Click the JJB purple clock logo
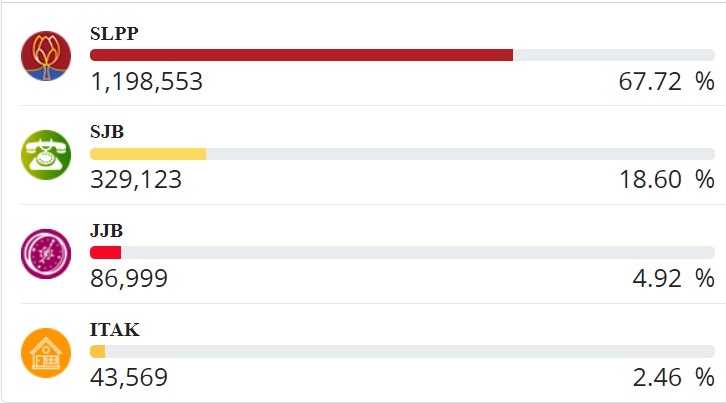This screenshot has height=403, width=726. coord(46,254)
